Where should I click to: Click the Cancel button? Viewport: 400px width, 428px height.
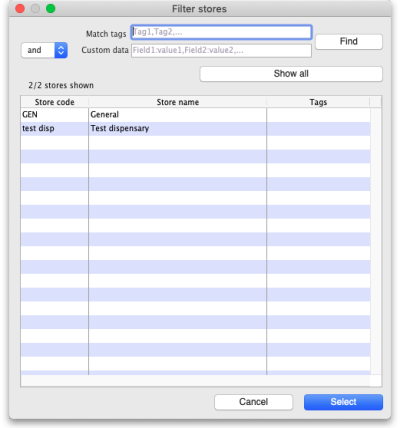coord(254,402)
